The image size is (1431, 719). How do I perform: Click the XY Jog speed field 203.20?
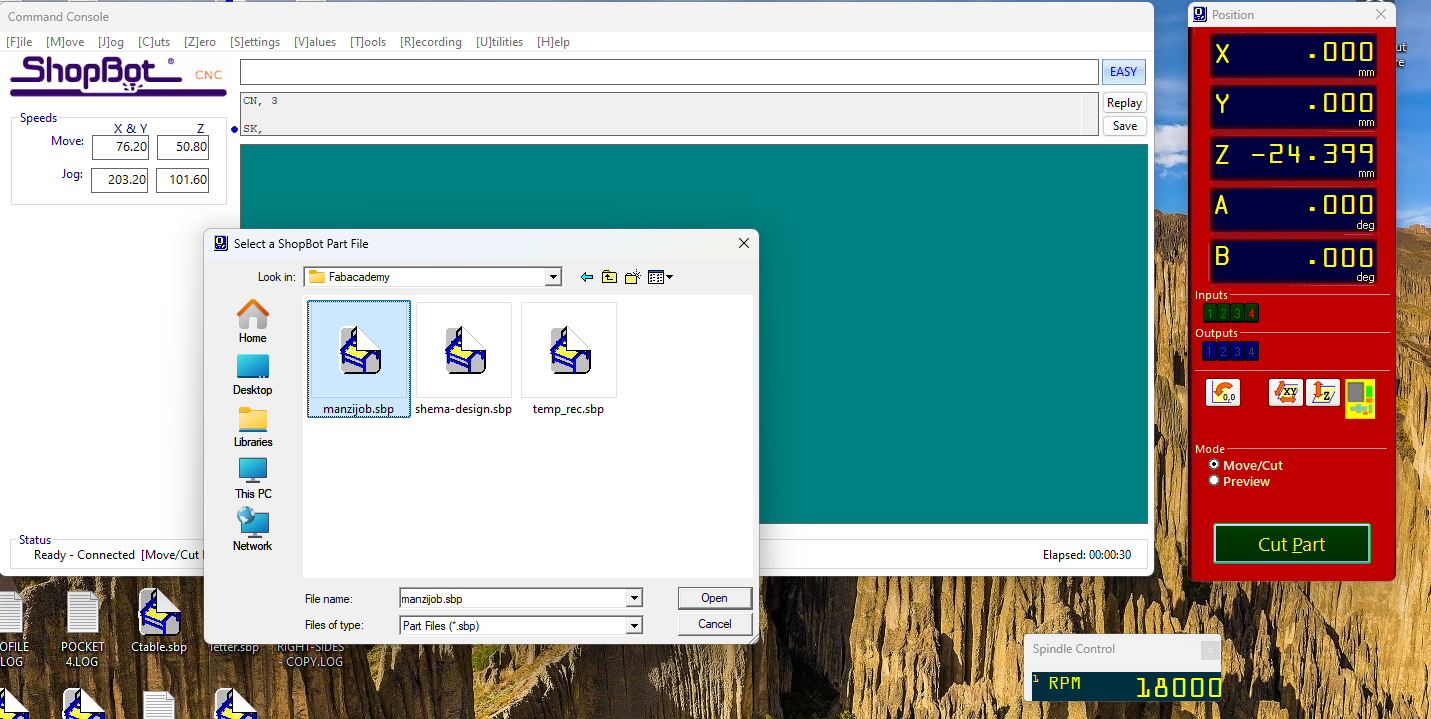[x=120, y=180]
